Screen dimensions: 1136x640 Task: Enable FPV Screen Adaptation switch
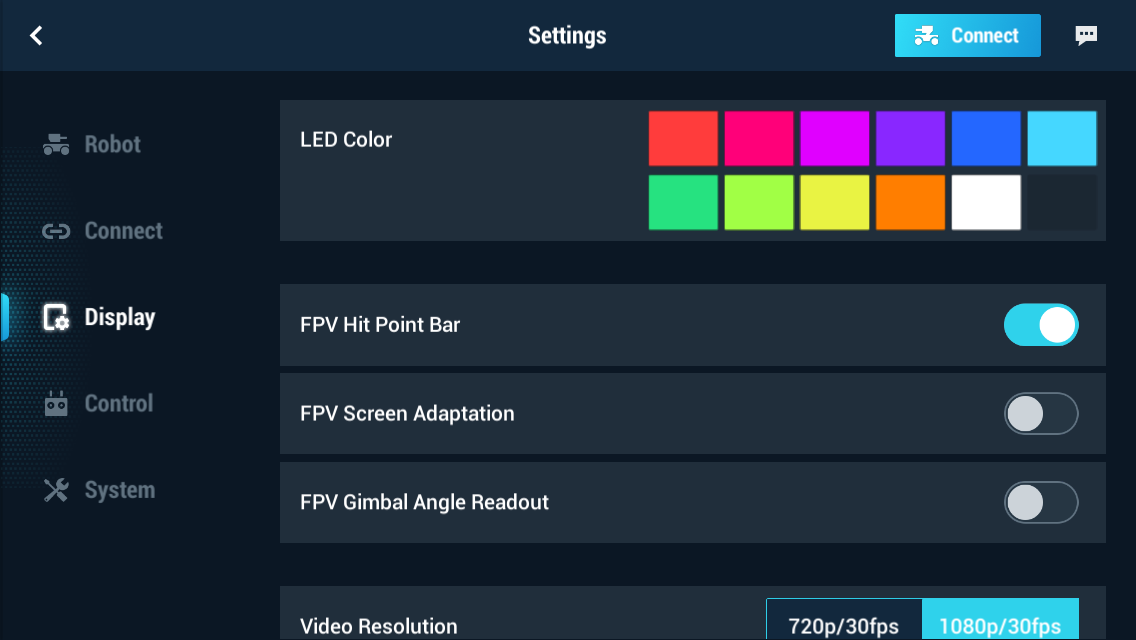pyautogui.click(x=1040, y=414)
